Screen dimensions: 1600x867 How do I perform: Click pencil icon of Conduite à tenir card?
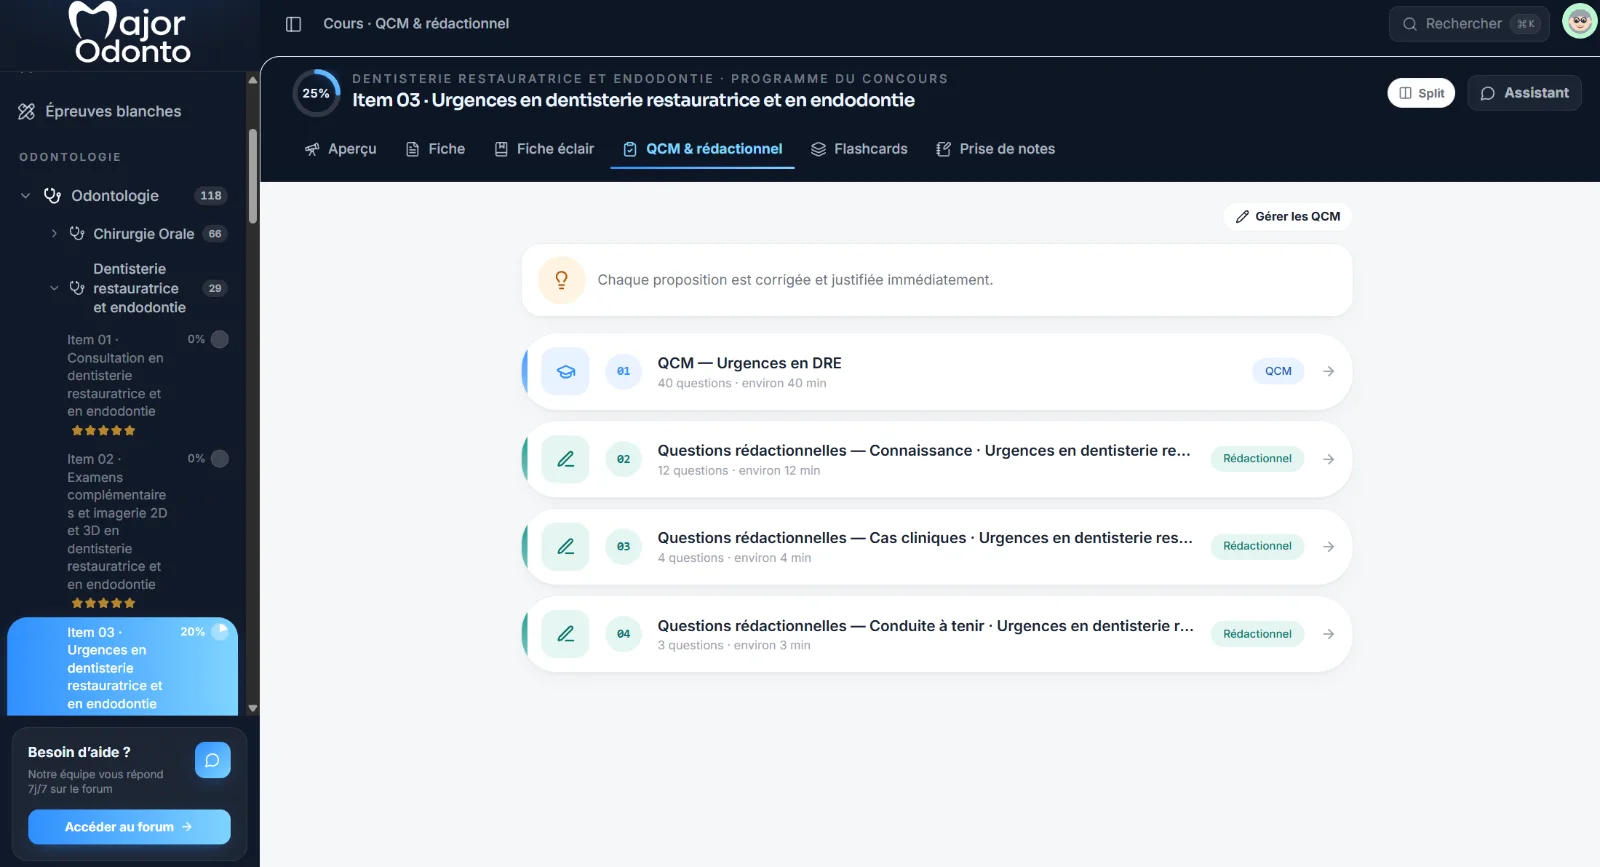coord(566,634)
